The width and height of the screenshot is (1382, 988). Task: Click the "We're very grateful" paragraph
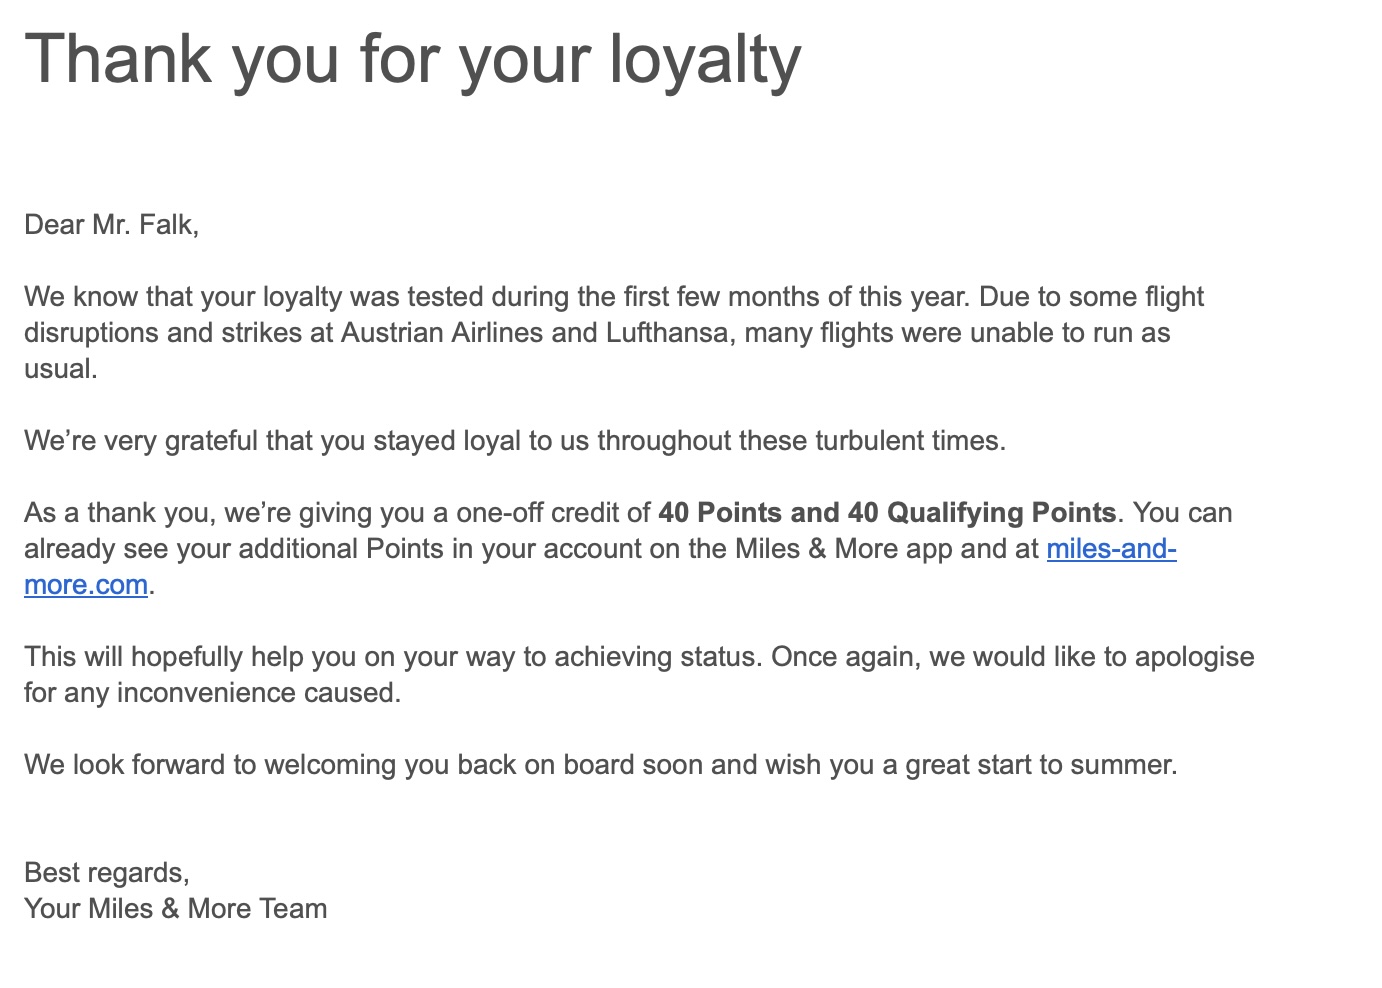pyautogui.click(x=514, y=441)
